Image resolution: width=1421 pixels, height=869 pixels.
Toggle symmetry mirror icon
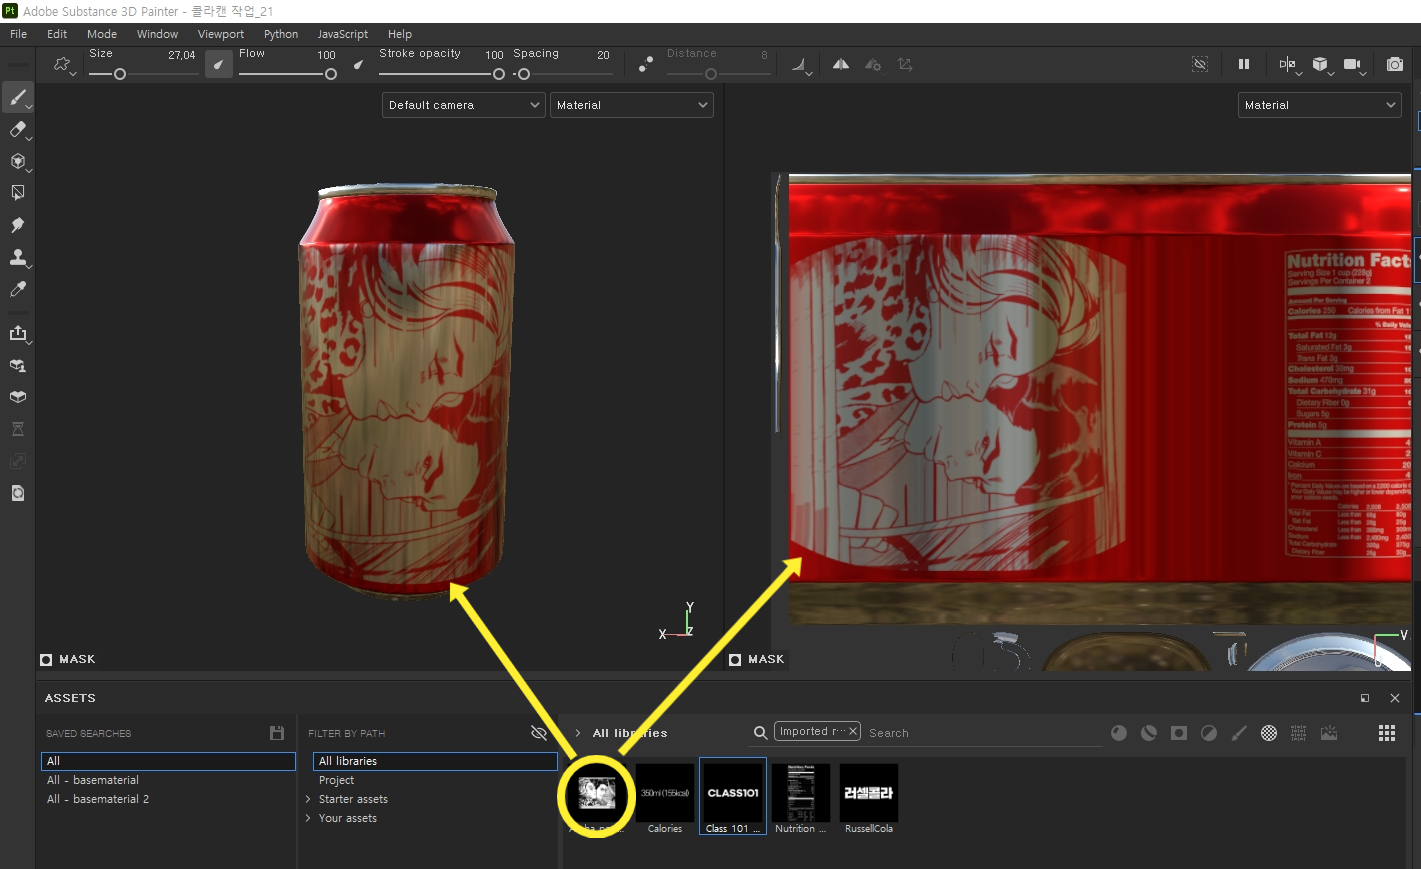[x=841, y=64]
